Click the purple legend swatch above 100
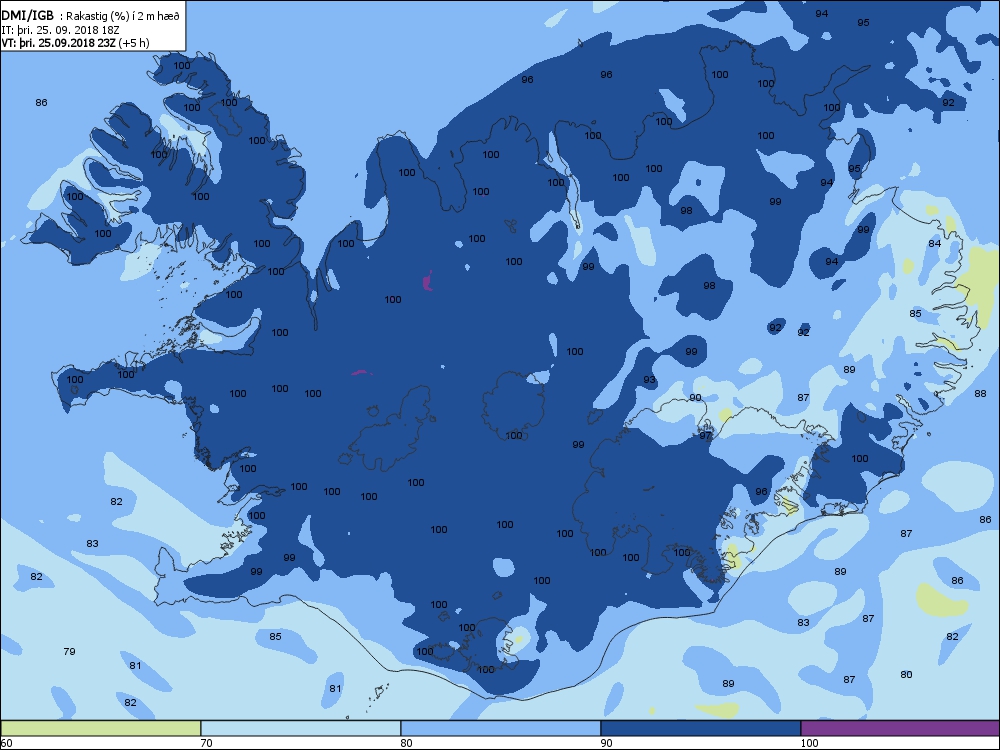Image resolution: width=1000 pixels, height=750 pixels. tap(900, 728)
